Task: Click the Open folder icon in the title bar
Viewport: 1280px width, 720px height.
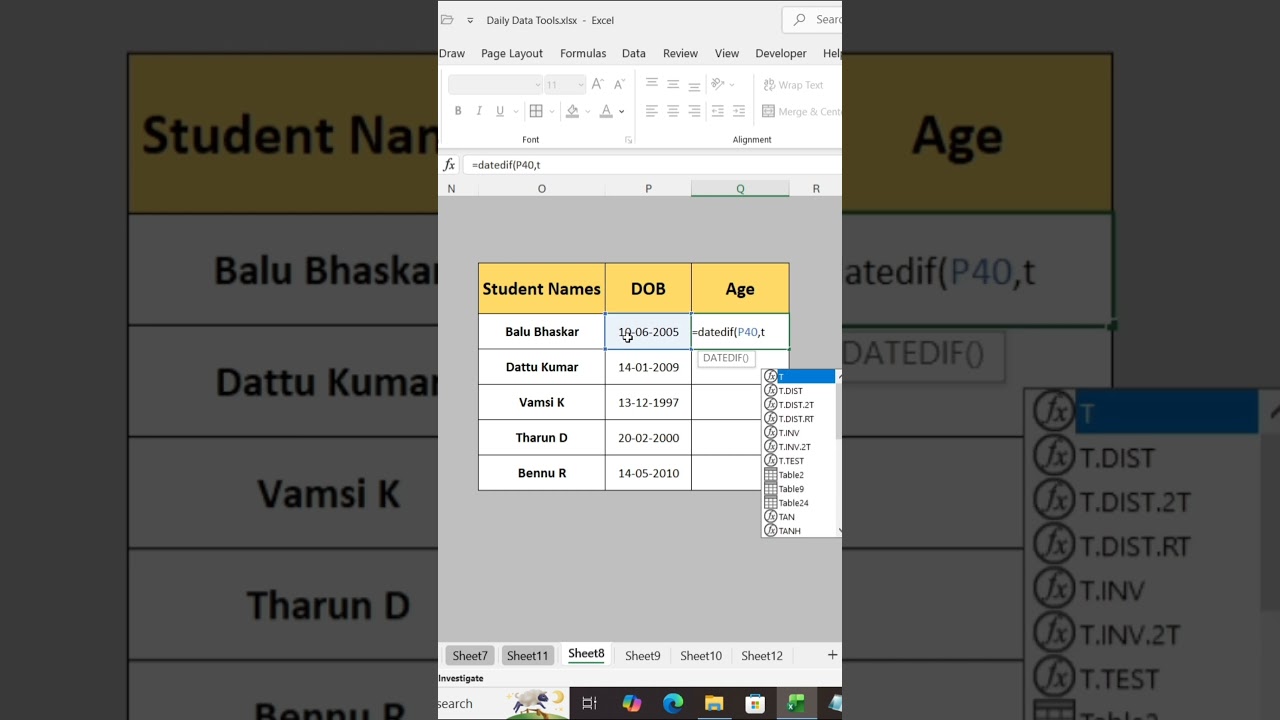Action: [447, 20]
